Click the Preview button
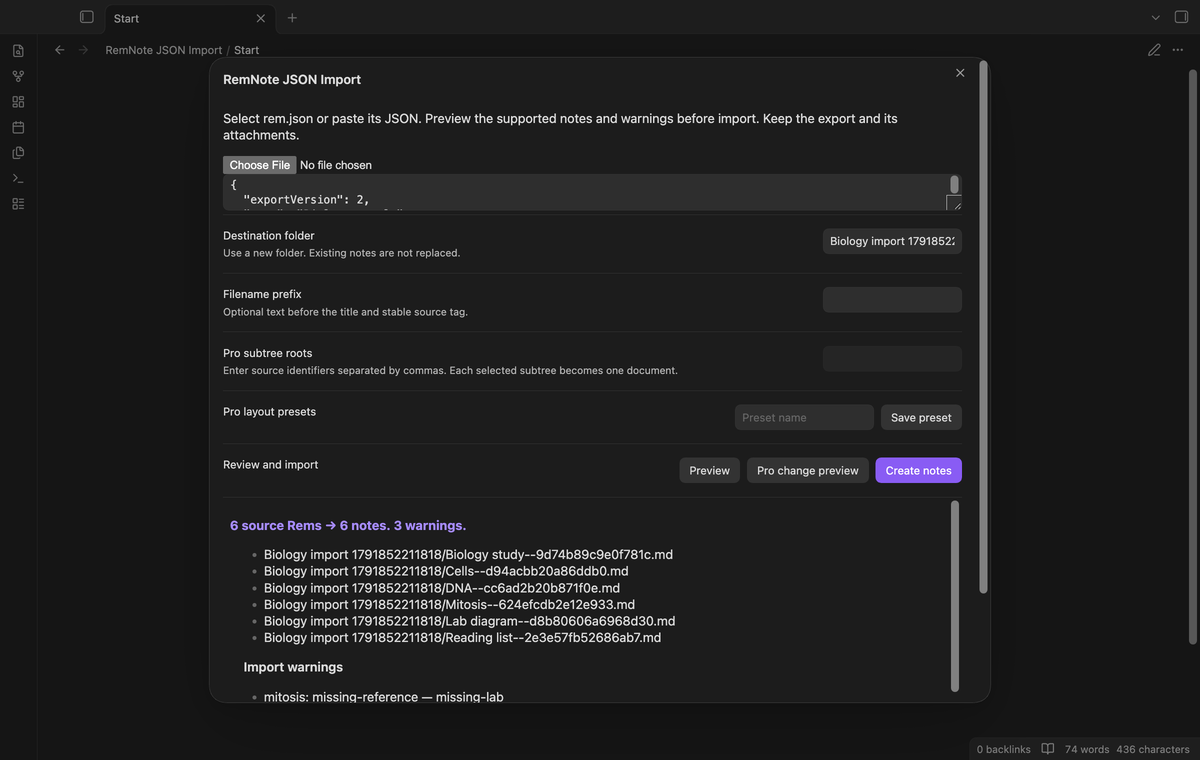The image size is (1200, 760). 709,470
